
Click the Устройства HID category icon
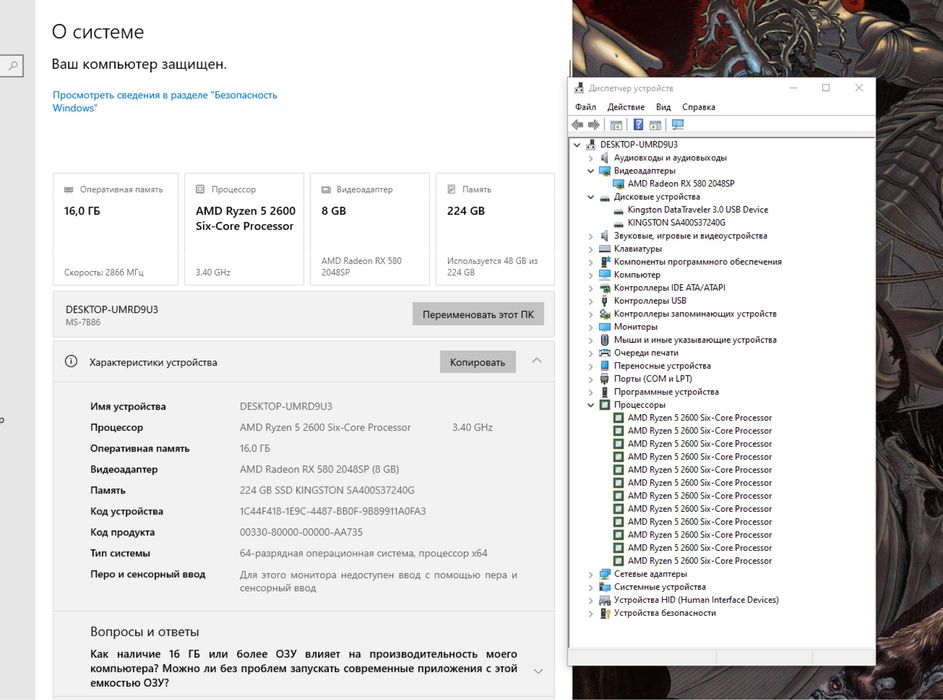(604, 600)
